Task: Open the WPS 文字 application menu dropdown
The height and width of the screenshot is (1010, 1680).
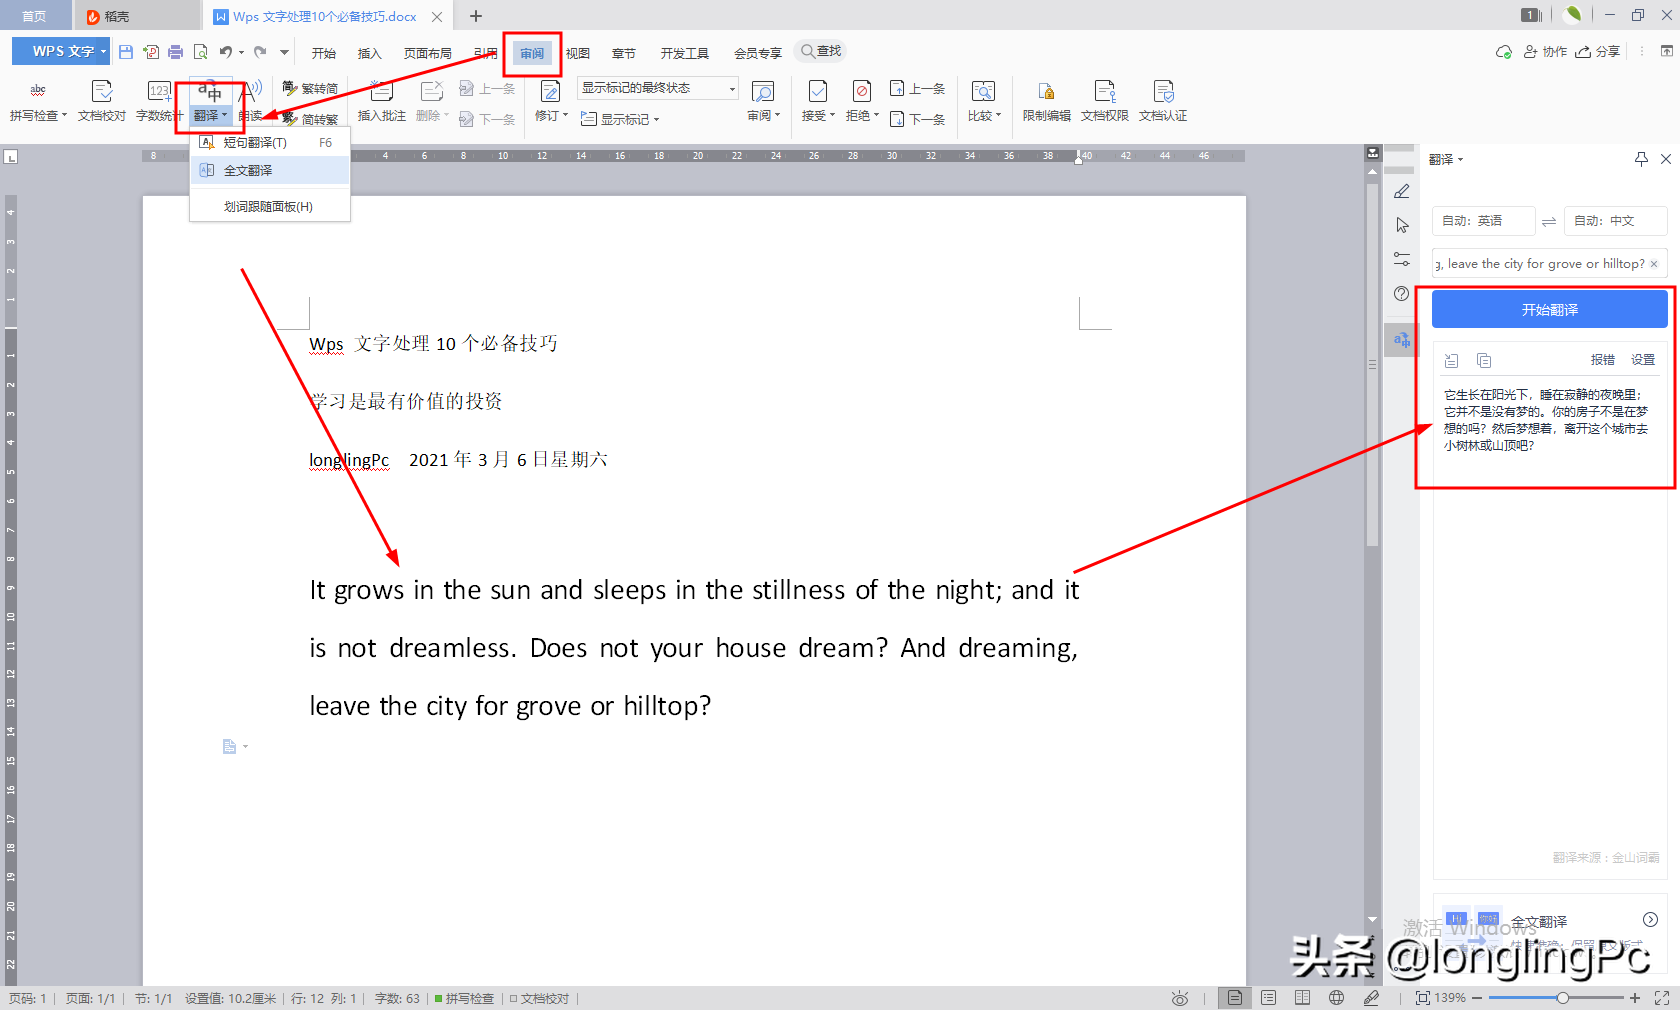Action: click(x=61, y=51)
